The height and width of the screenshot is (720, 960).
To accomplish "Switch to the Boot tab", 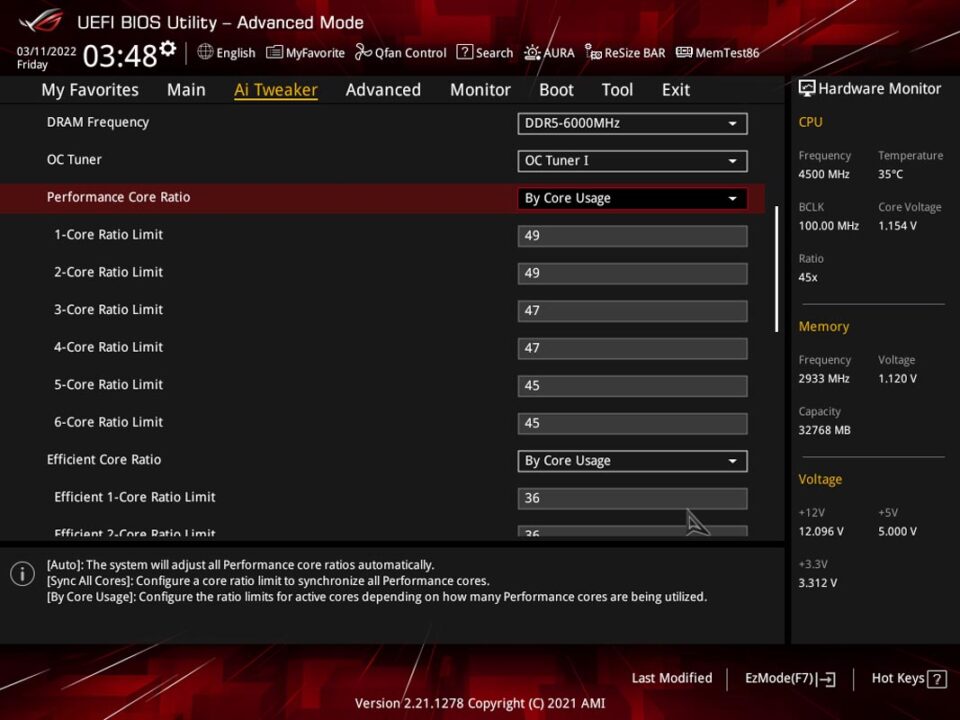I will [x=556, y=90].
